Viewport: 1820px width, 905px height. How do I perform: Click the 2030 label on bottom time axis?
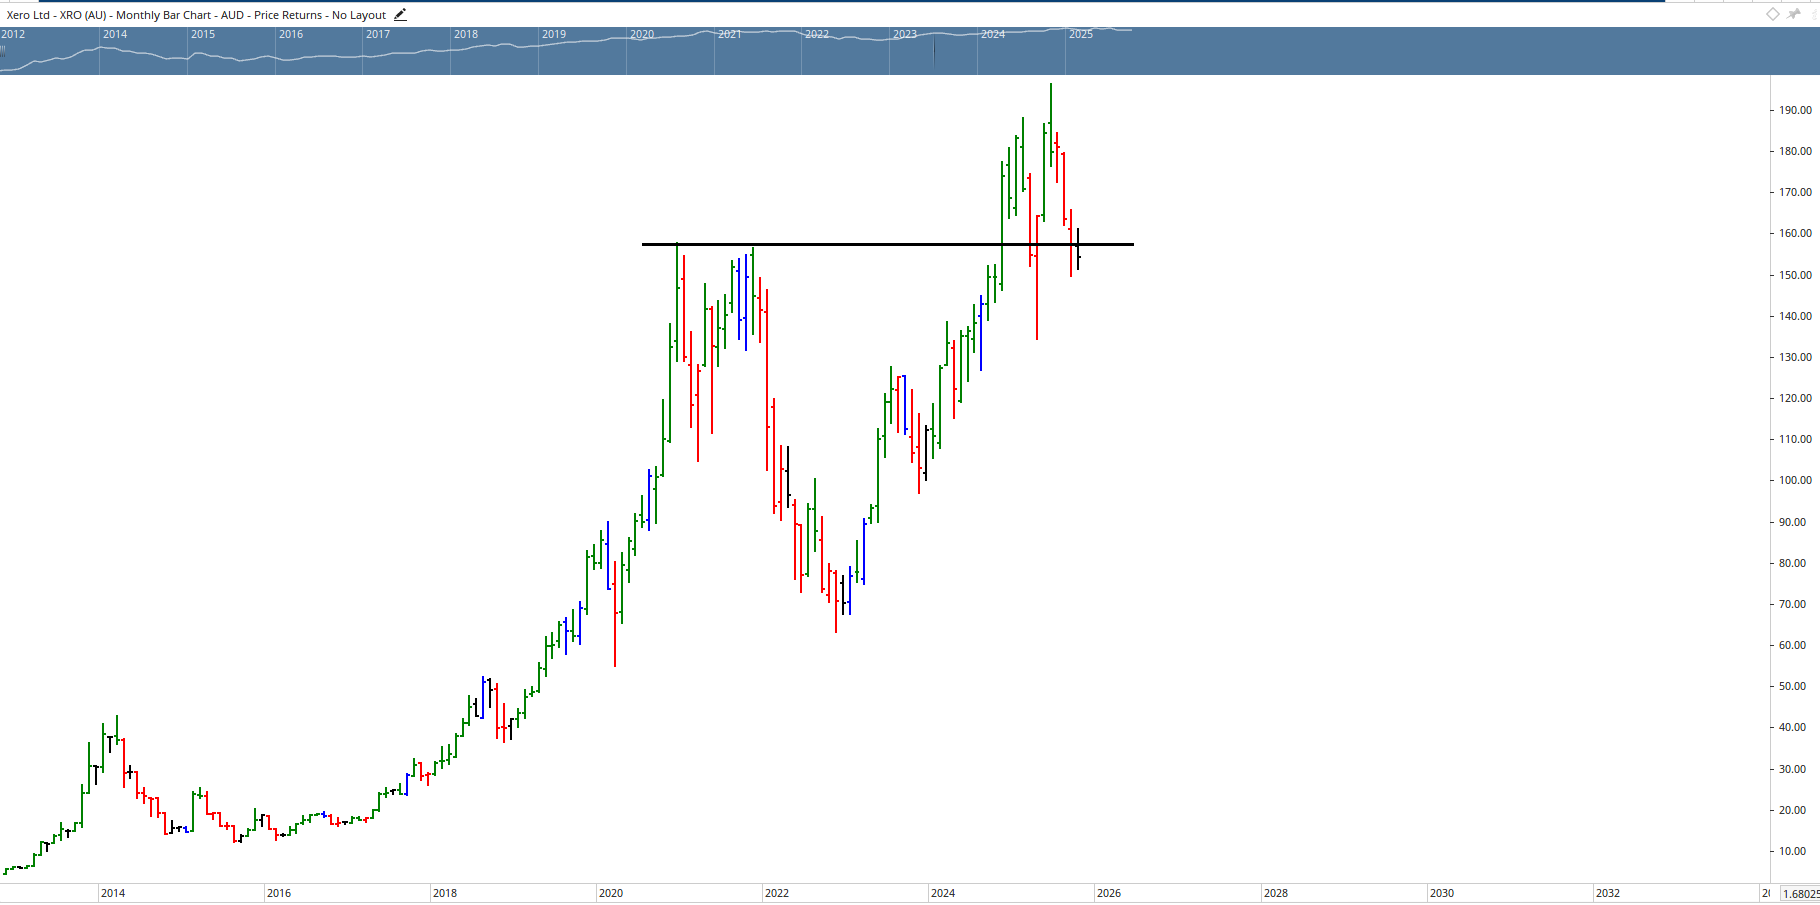1441,893
